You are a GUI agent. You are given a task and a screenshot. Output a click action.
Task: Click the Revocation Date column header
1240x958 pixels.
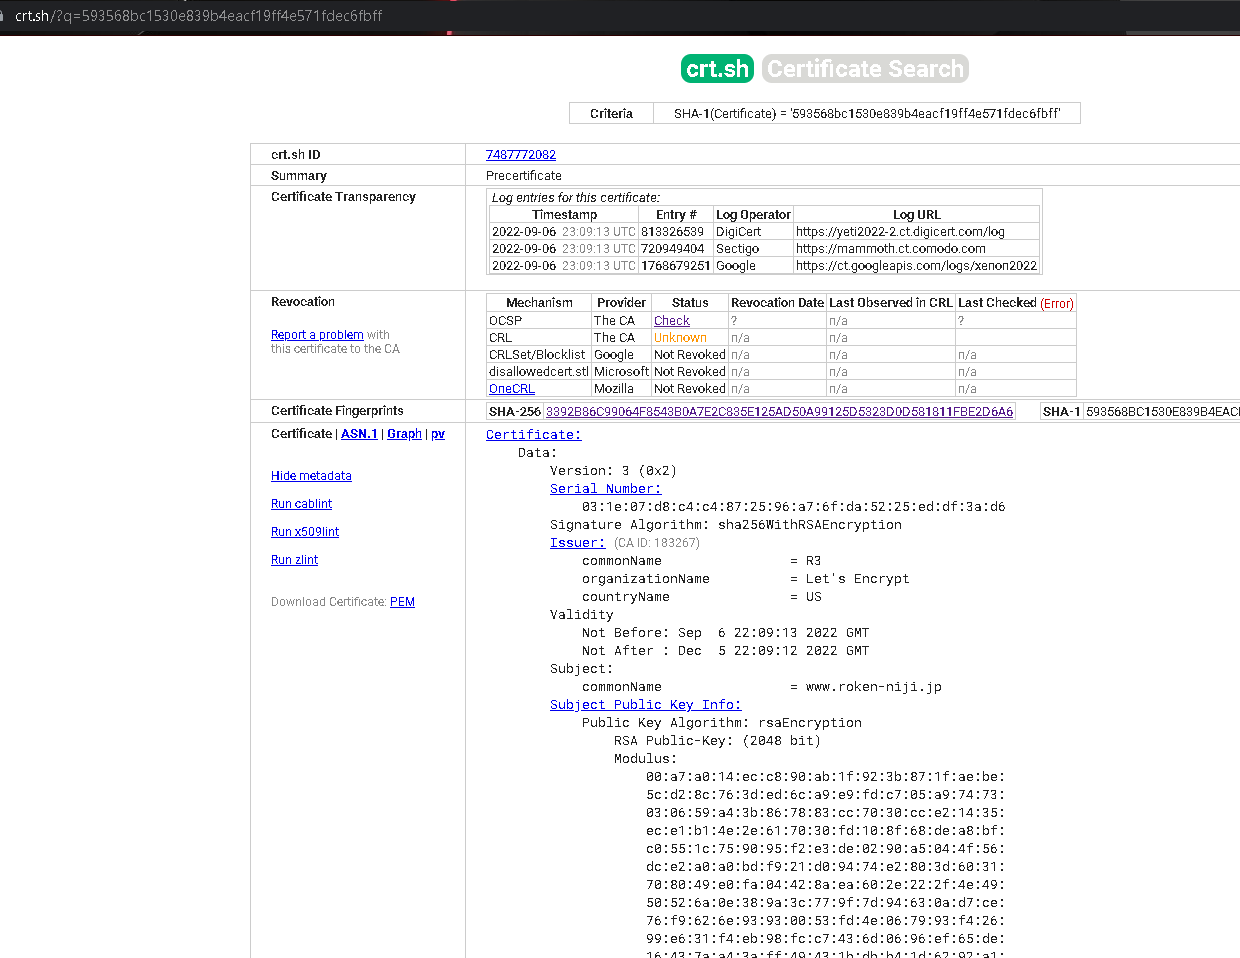[777, 303]
